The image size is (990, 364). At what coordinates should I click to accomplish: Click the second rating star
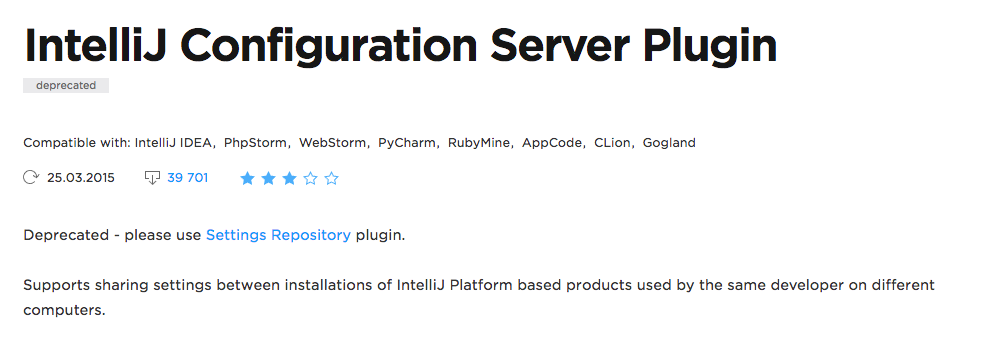click(268, 179)
